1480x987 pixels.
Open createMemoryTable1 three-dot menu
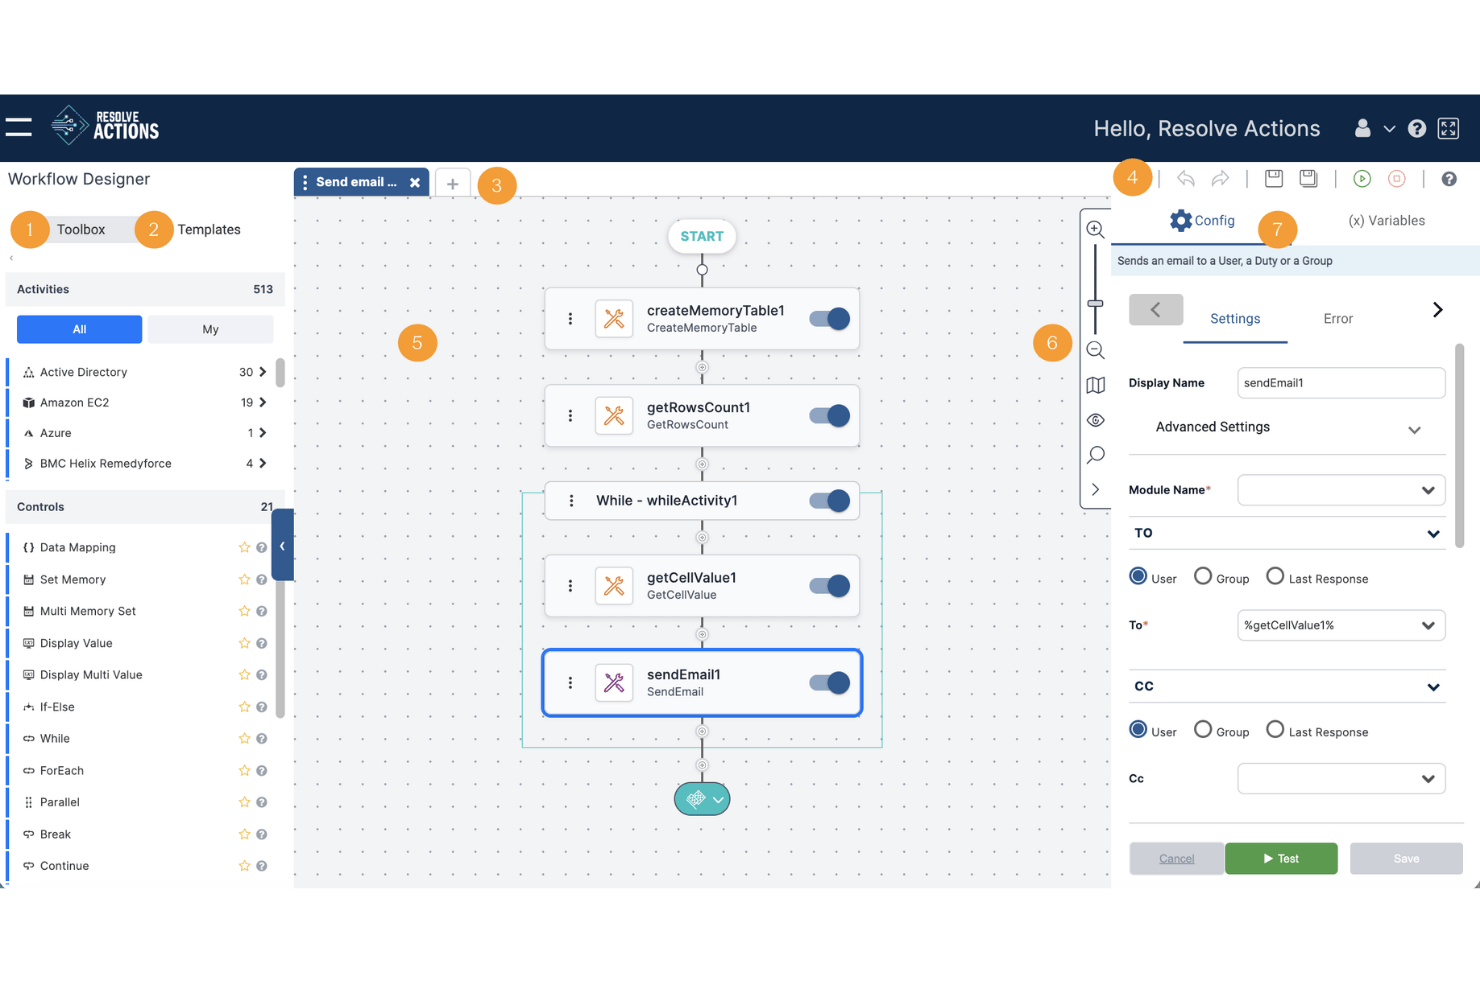pos(570,319)
